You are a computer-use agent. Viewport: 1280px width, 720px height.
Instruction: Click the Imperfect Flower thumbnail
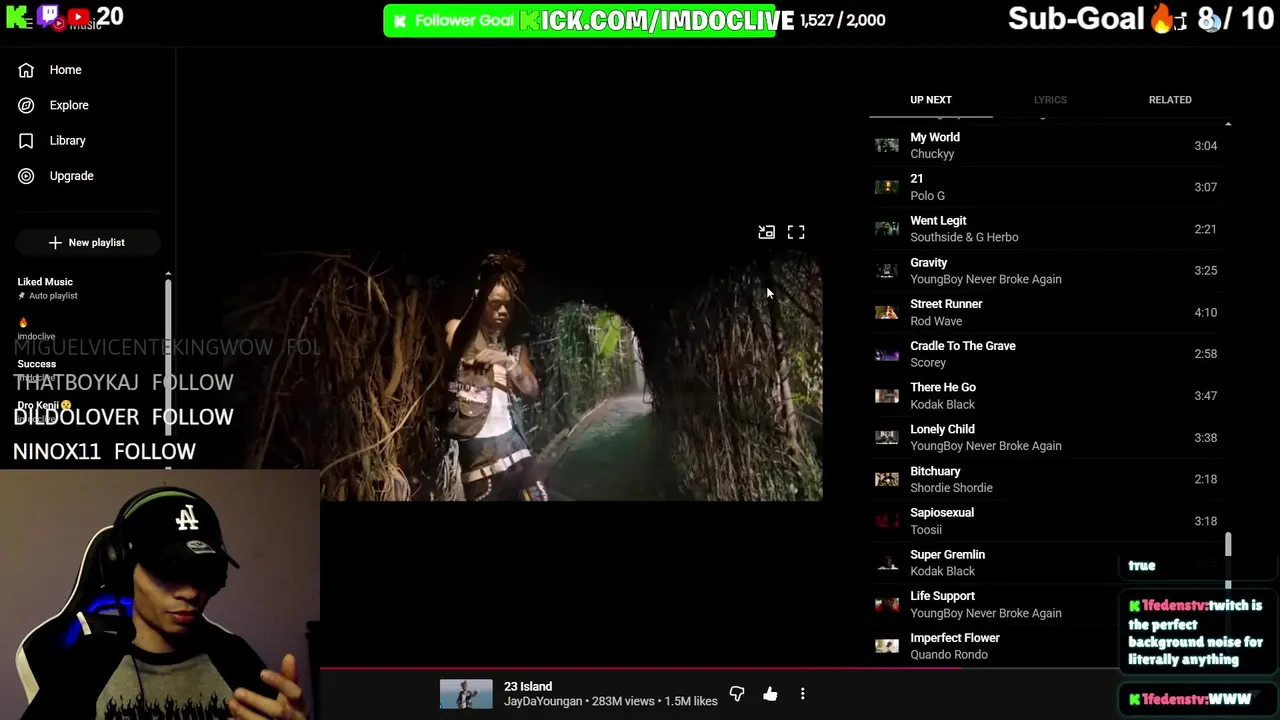coord(887,646)
